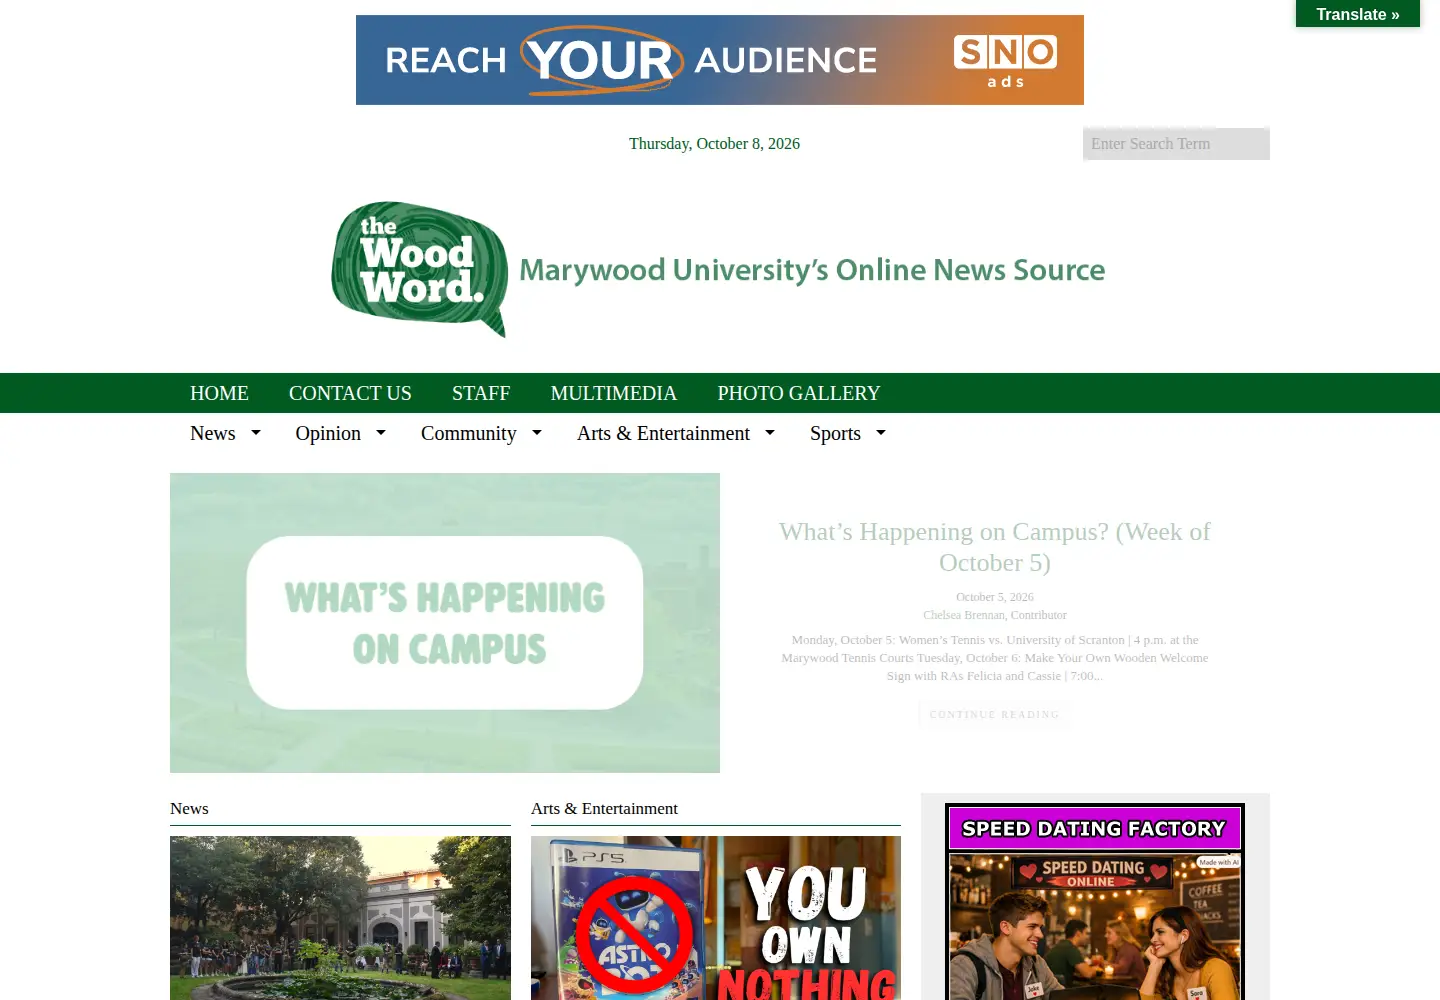Open the Arts & Entertainment section heading
The width and height of the screenshot is (1440, 1000).
point(604,808)
